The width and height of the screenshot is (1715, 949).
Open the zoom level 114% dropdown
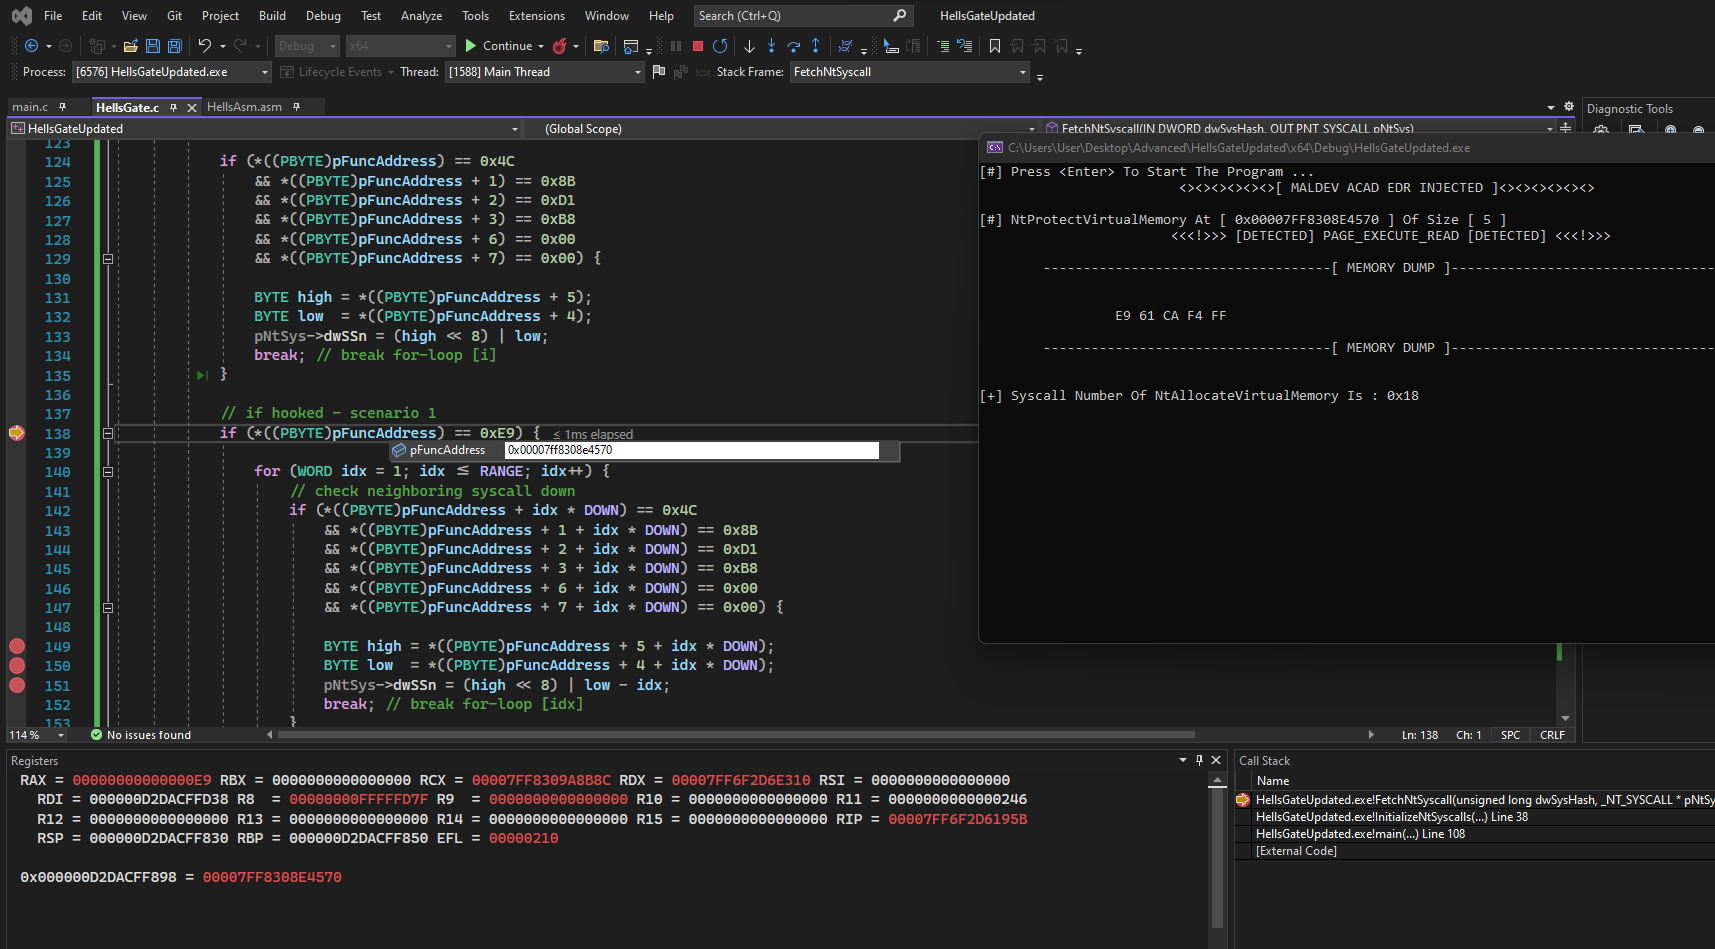click(x=37, y=735)
